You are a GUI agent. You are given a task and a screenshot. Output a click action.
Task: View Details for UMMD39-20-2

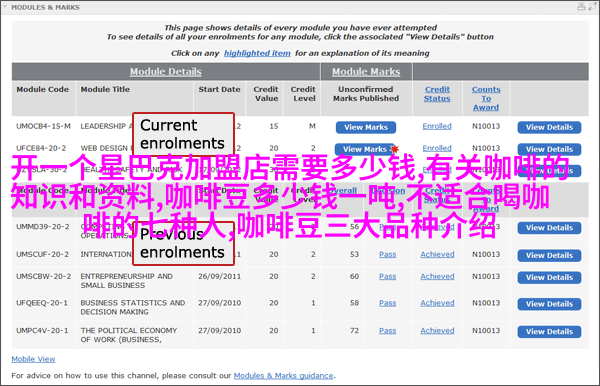[549, 228]
